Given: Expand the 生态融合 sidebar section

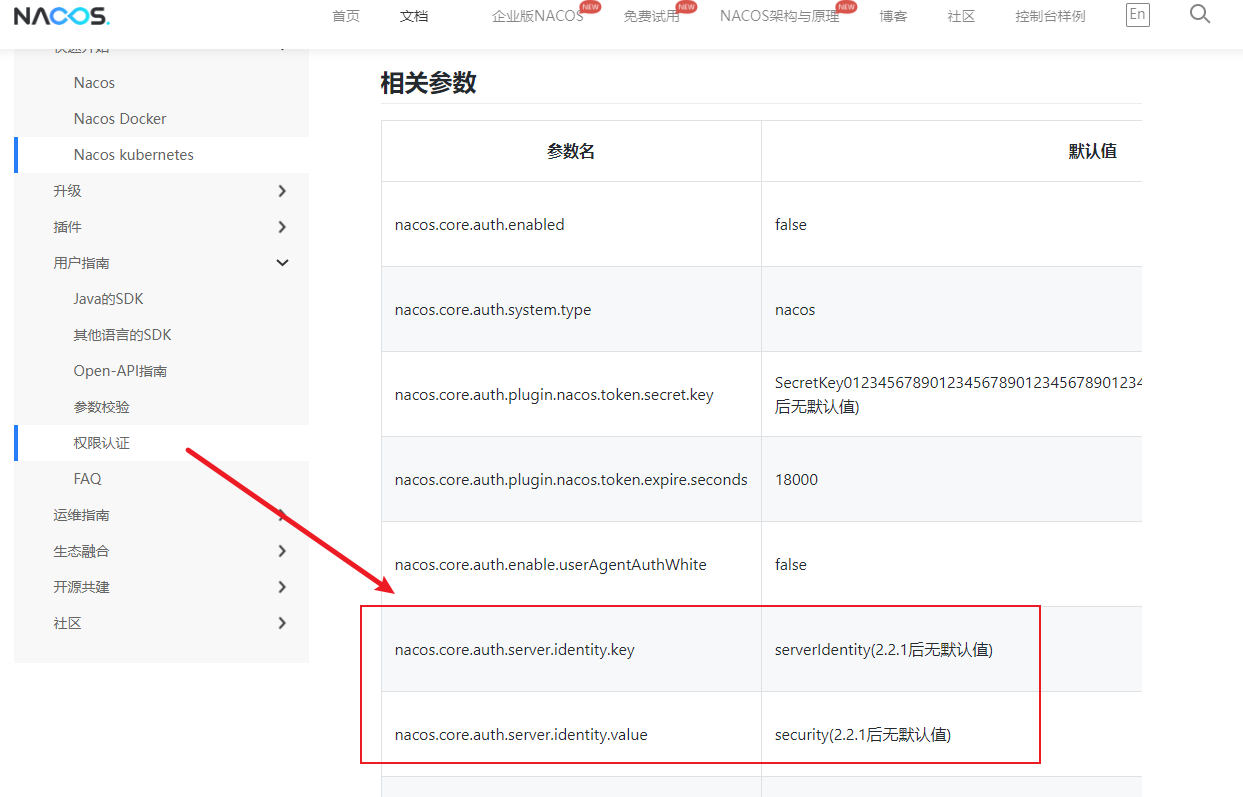Looking at the screenshot, I should pos(282,550).
